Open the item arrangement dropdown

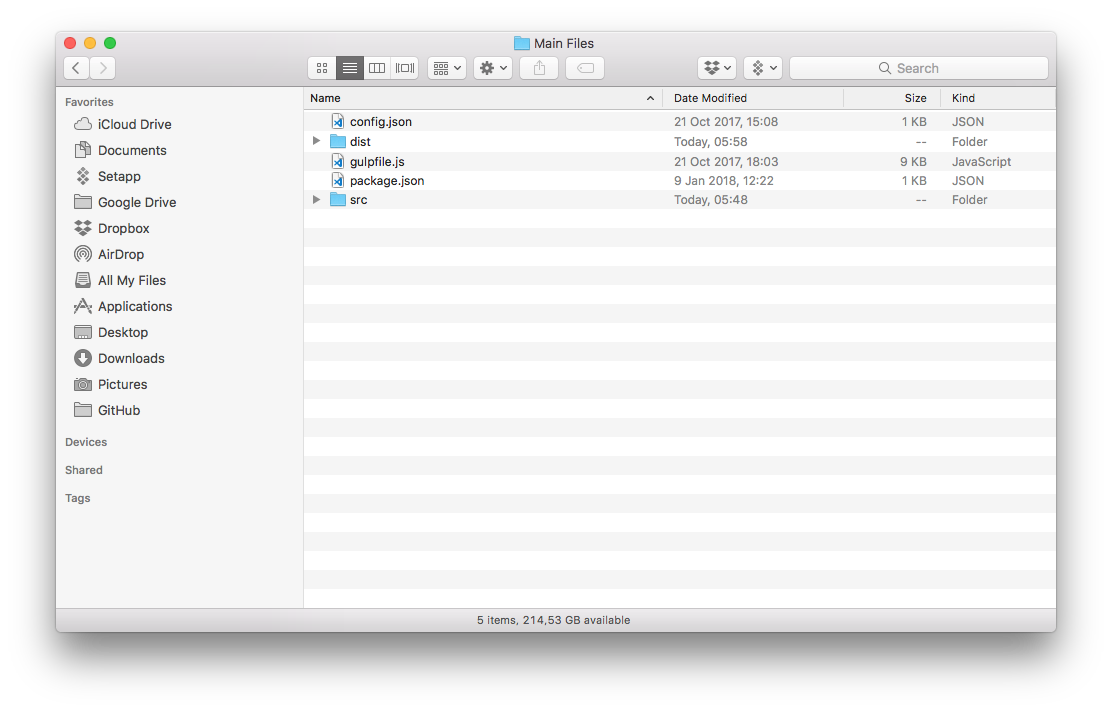[x=447, y=68]
